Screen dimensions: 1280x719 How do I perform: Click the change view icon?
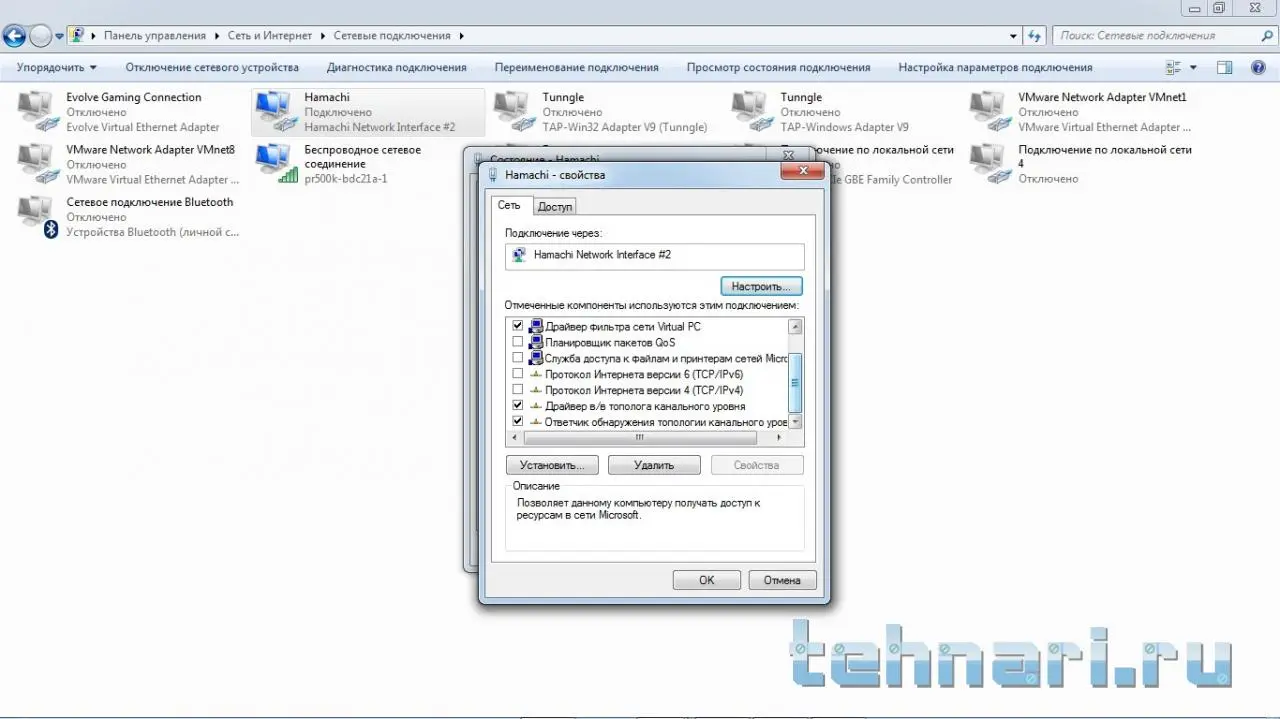pyautogui.click(x=1174, y=68)
